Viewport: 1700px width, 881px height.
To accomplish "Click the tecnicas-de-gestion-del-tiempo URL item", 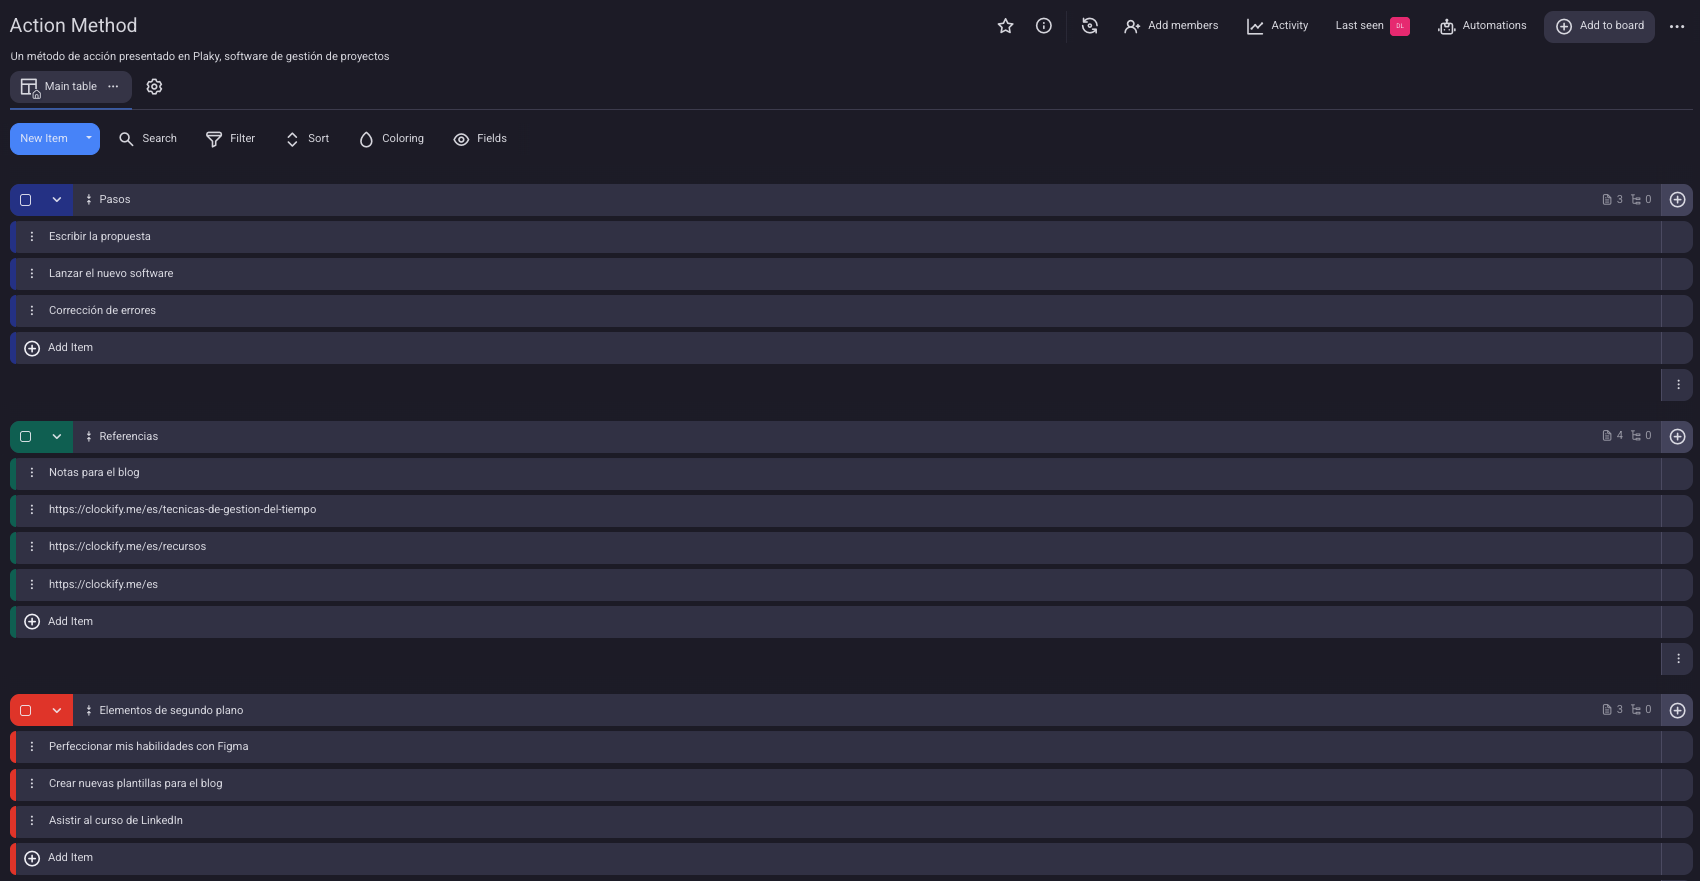I will 182,510.
